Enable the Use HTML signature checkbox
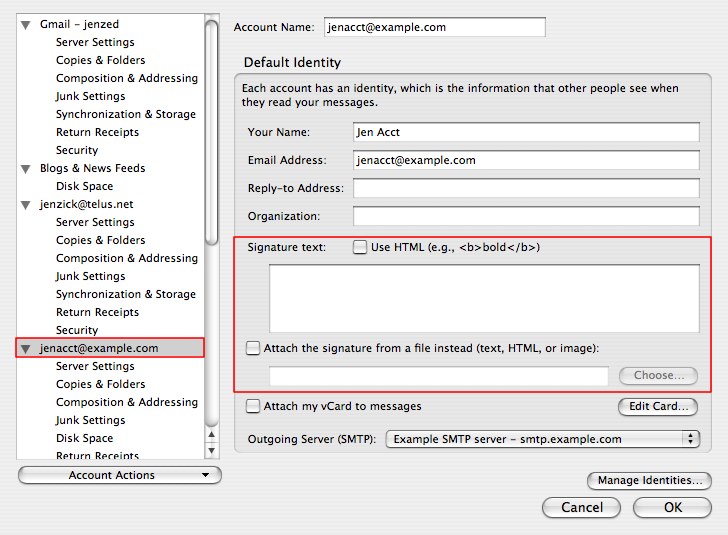The width and height of the screenshot is (728, 535). click(360, 248)
